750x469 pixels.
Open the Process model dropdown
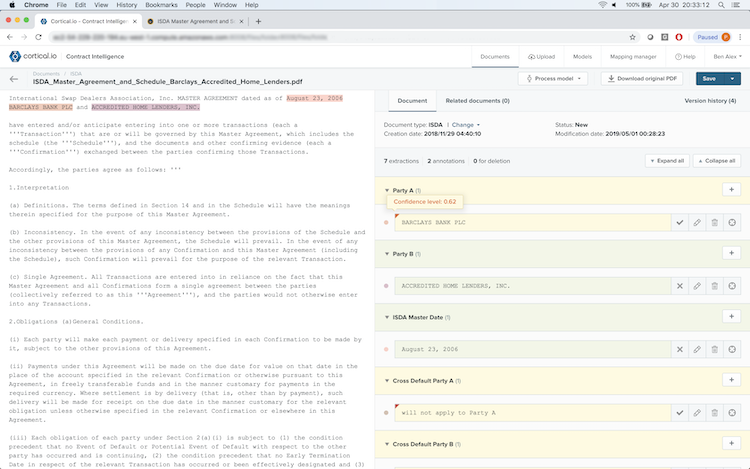pos(553,78)
